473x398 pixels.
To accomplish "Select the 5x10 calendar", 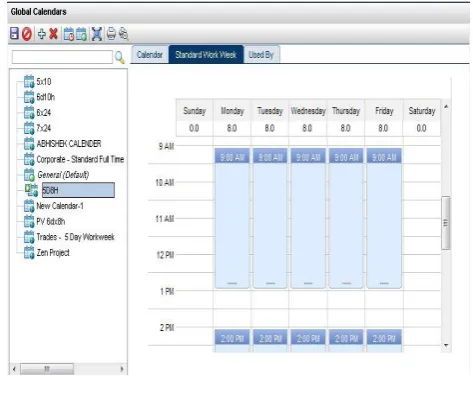I will click(x=44, y=82).
